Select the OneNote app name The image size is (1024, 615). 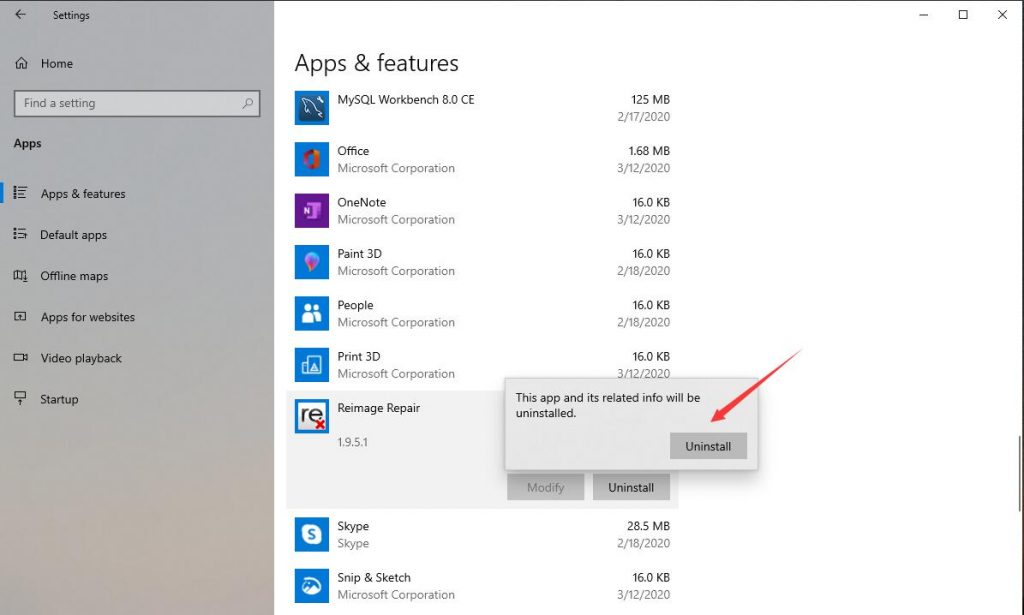click(361, 202)
